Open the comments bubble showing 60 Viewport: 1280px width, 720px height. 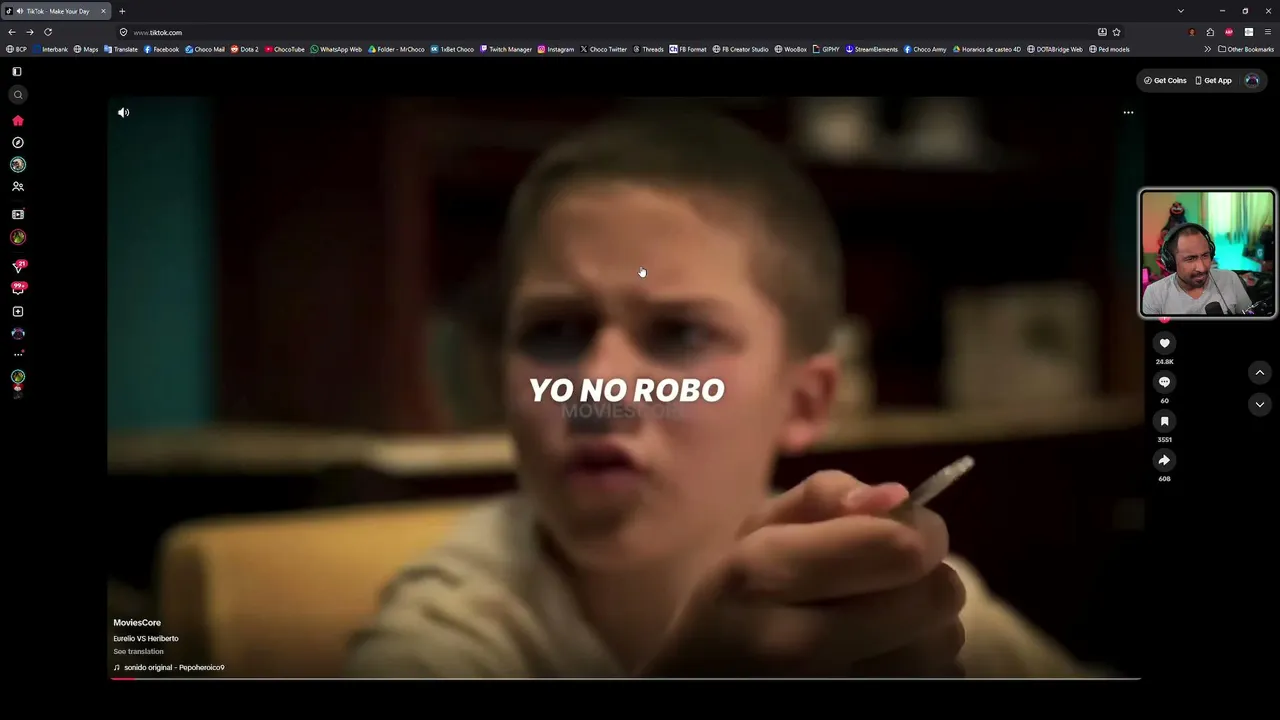1164,382
